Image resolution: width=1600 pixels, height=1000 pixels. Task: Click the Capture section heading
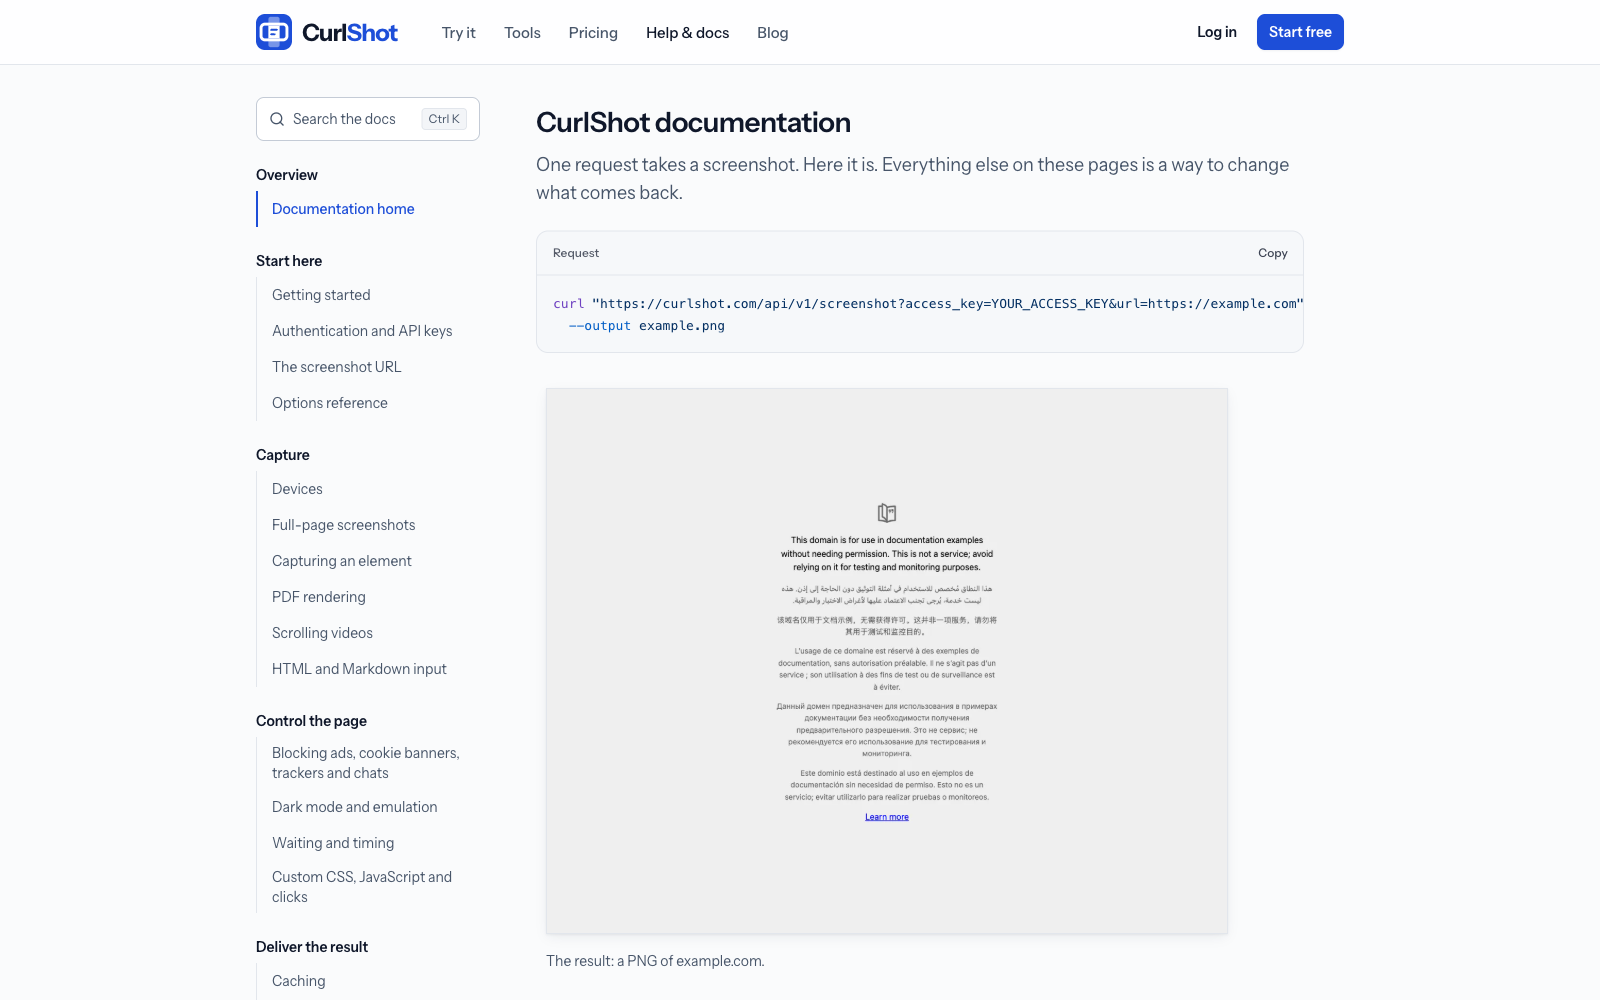click(283, 455)
